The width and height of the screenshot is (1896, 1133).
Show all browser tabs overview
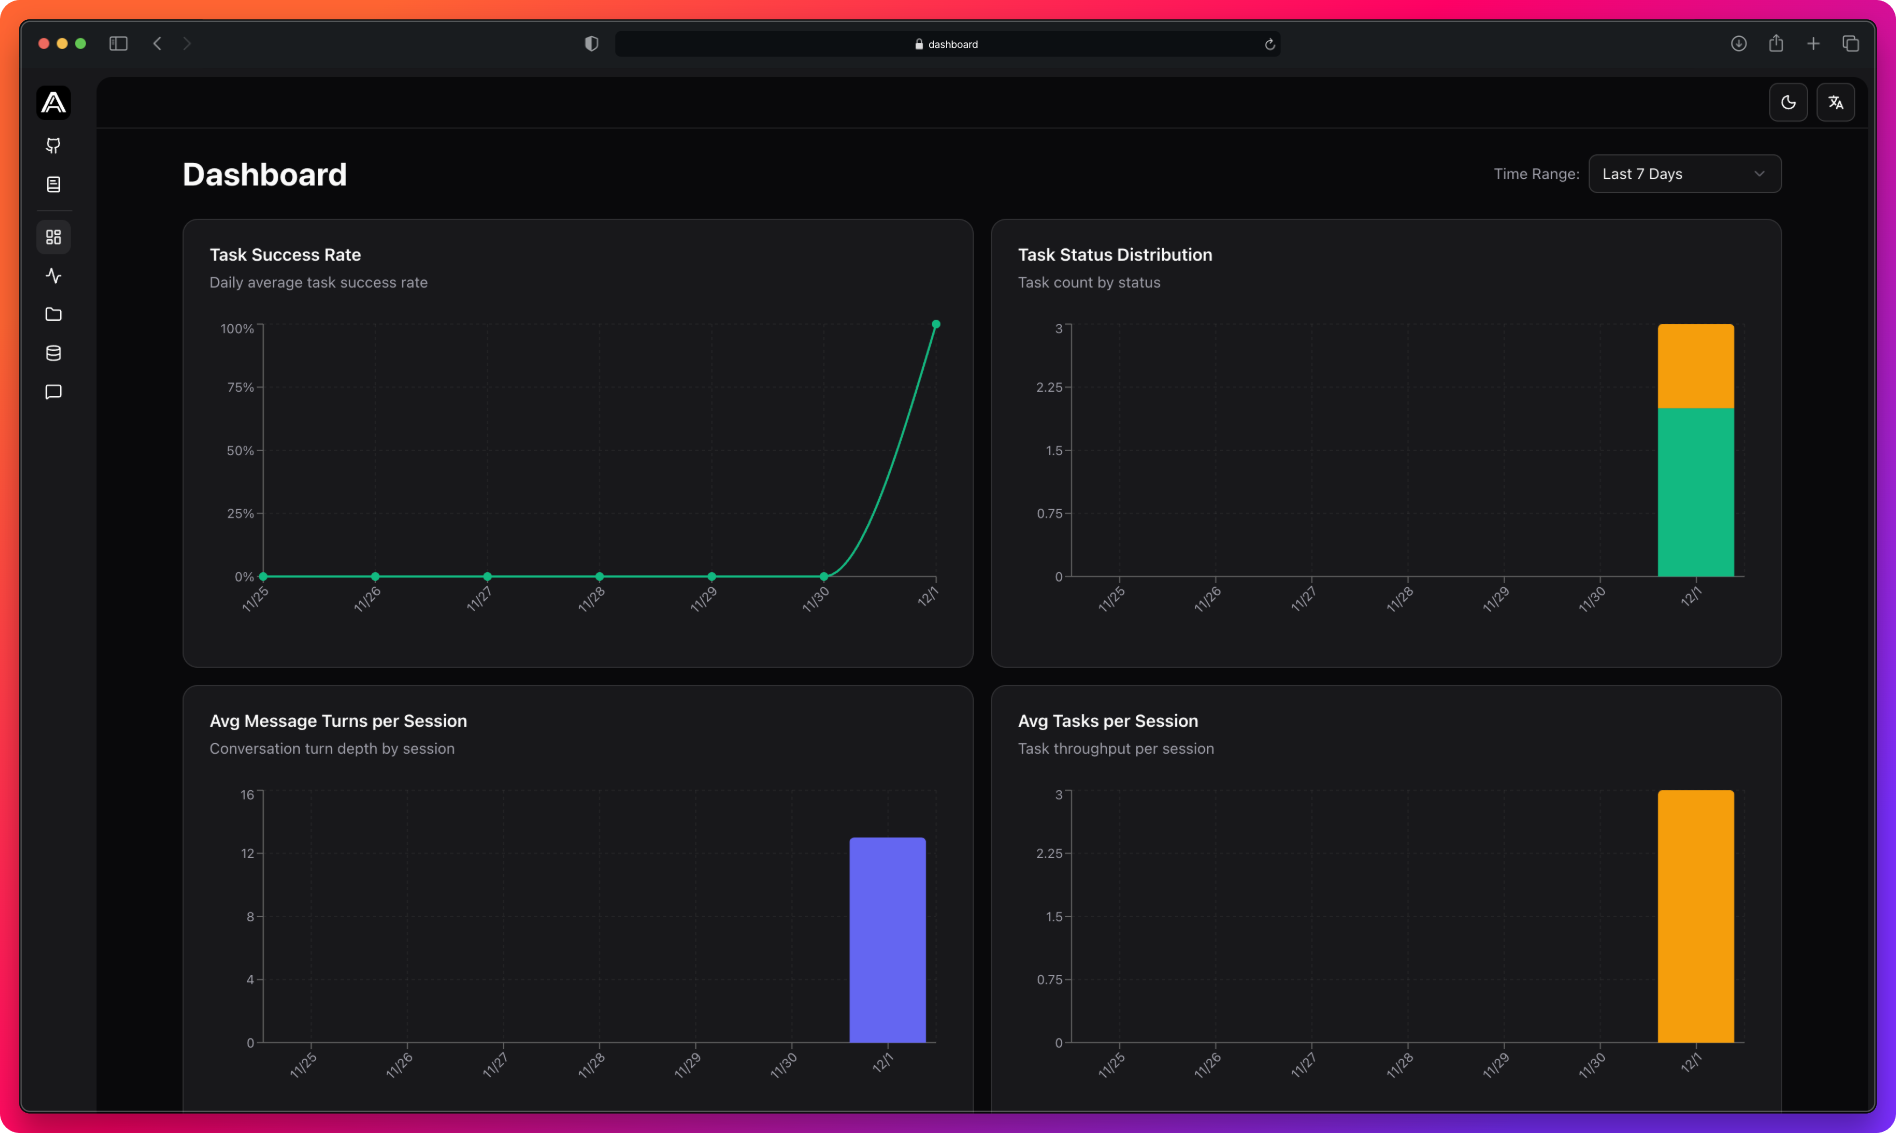point(1851,43)
